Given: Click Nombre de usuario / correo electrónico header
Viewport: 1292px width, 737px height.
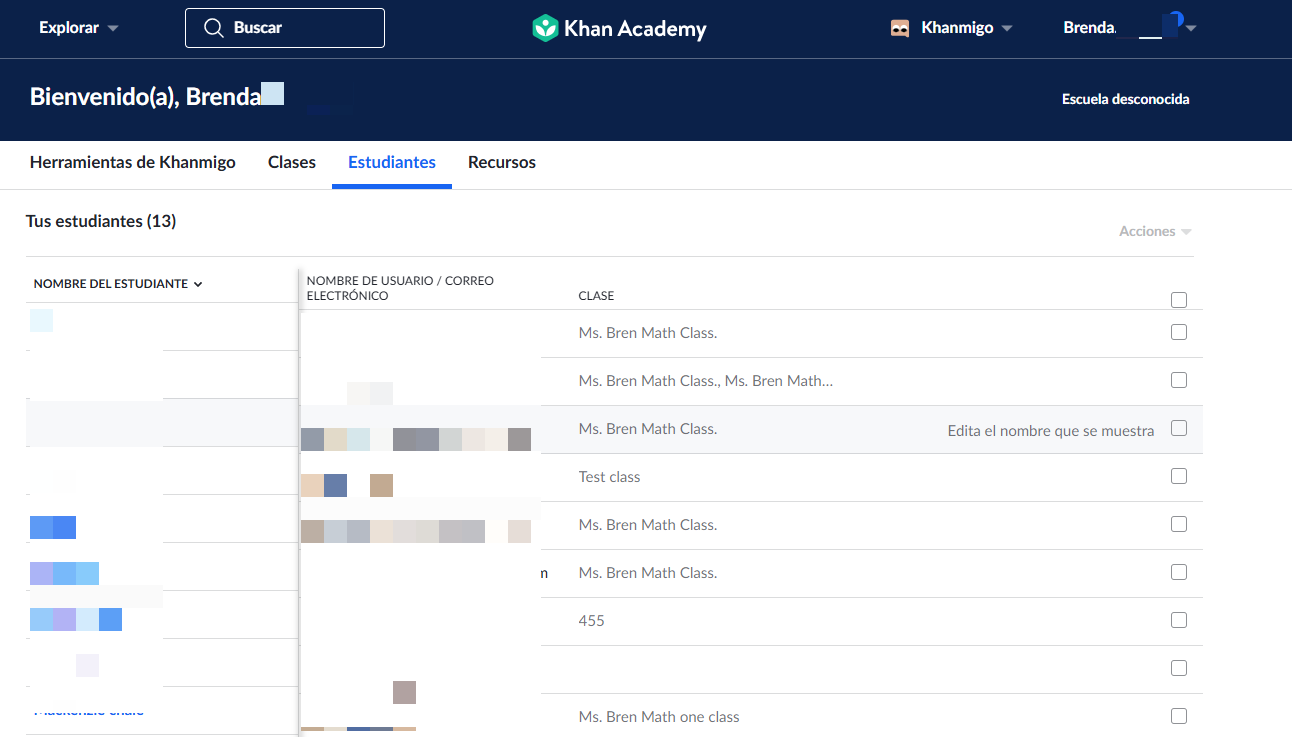Looking at the screenshot, I should coord(400,288).
